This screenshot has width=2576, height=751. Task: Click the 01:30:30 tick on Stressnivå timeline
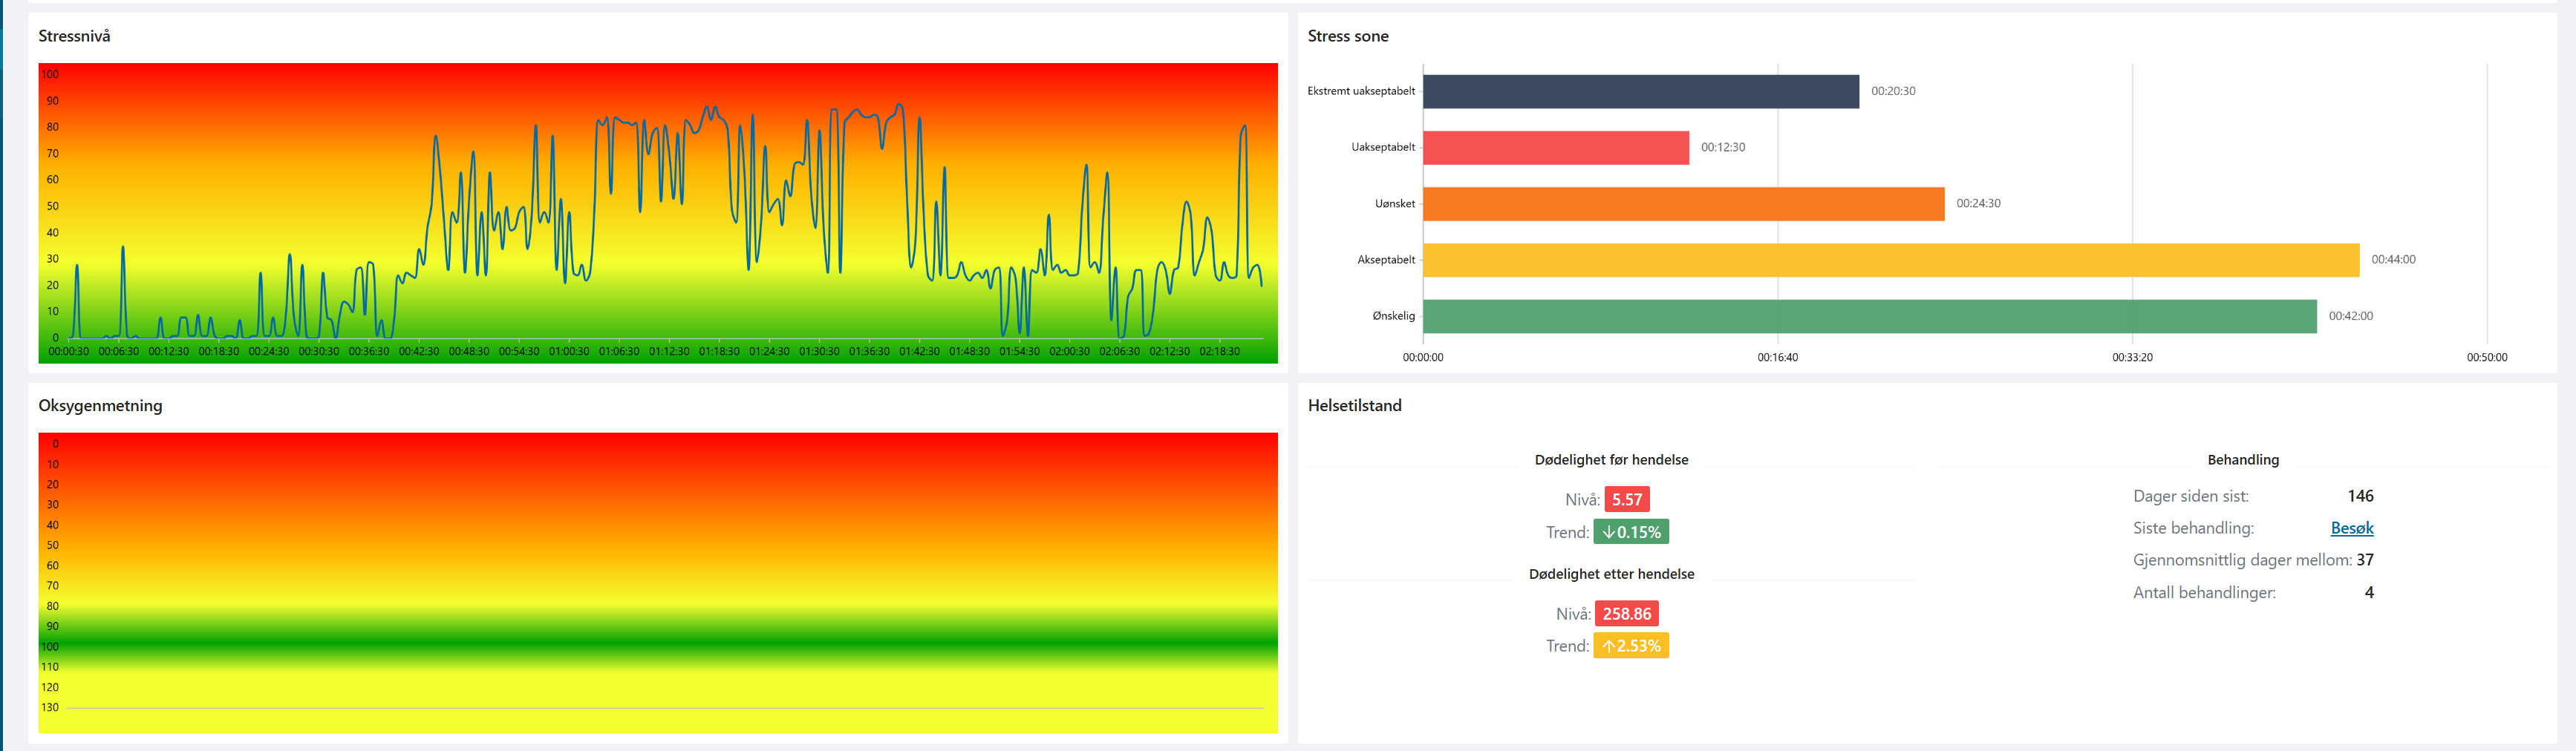pos(819,352)
